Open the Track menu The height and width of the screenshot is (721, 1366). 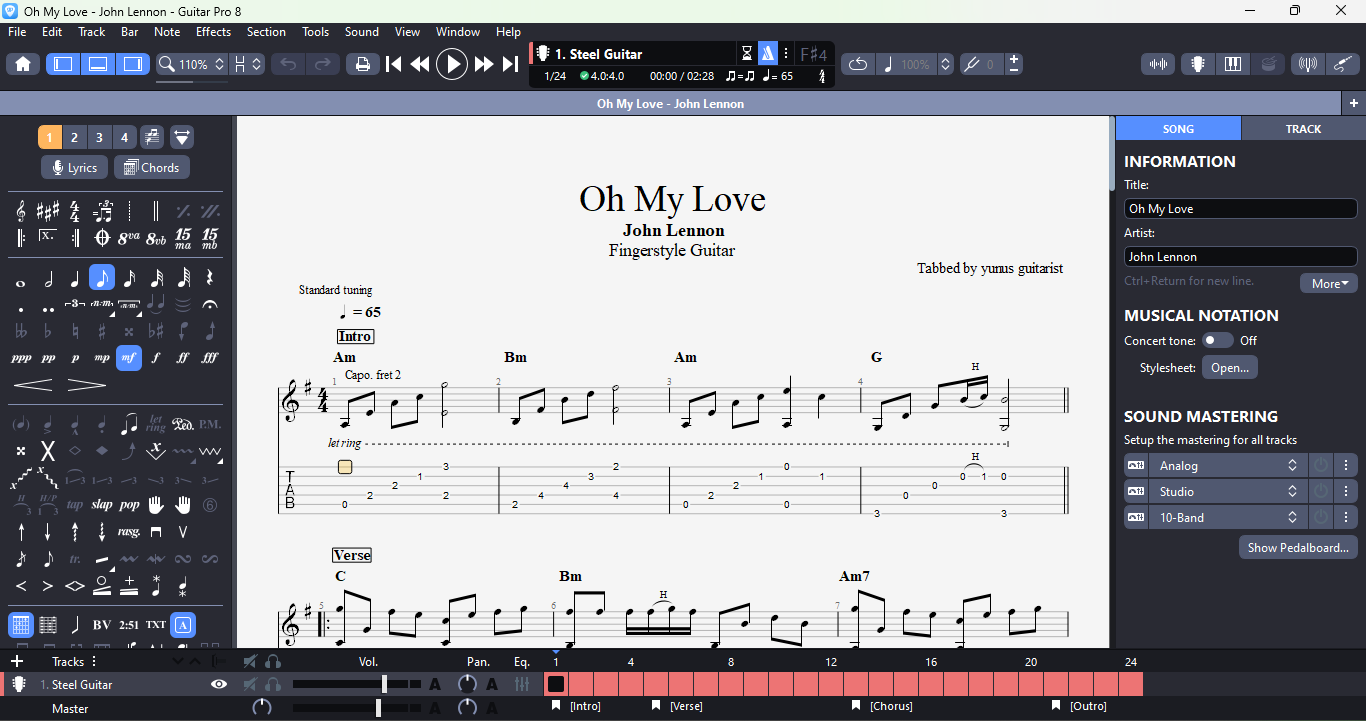(x=92, y=32)
